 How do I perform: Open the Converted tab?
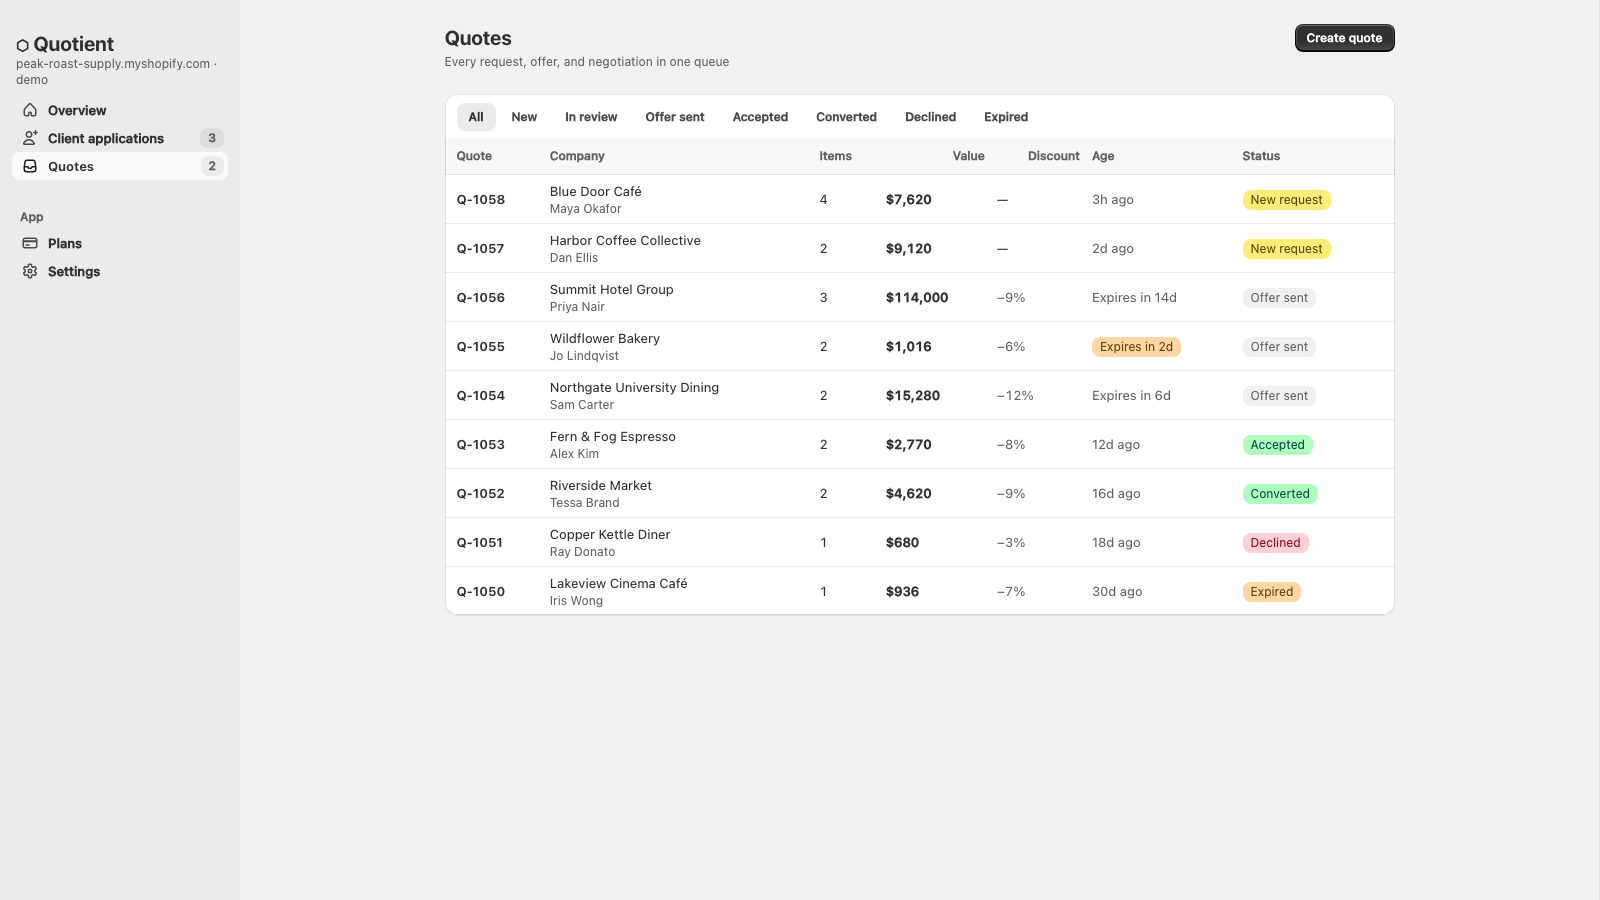(846, 117)
